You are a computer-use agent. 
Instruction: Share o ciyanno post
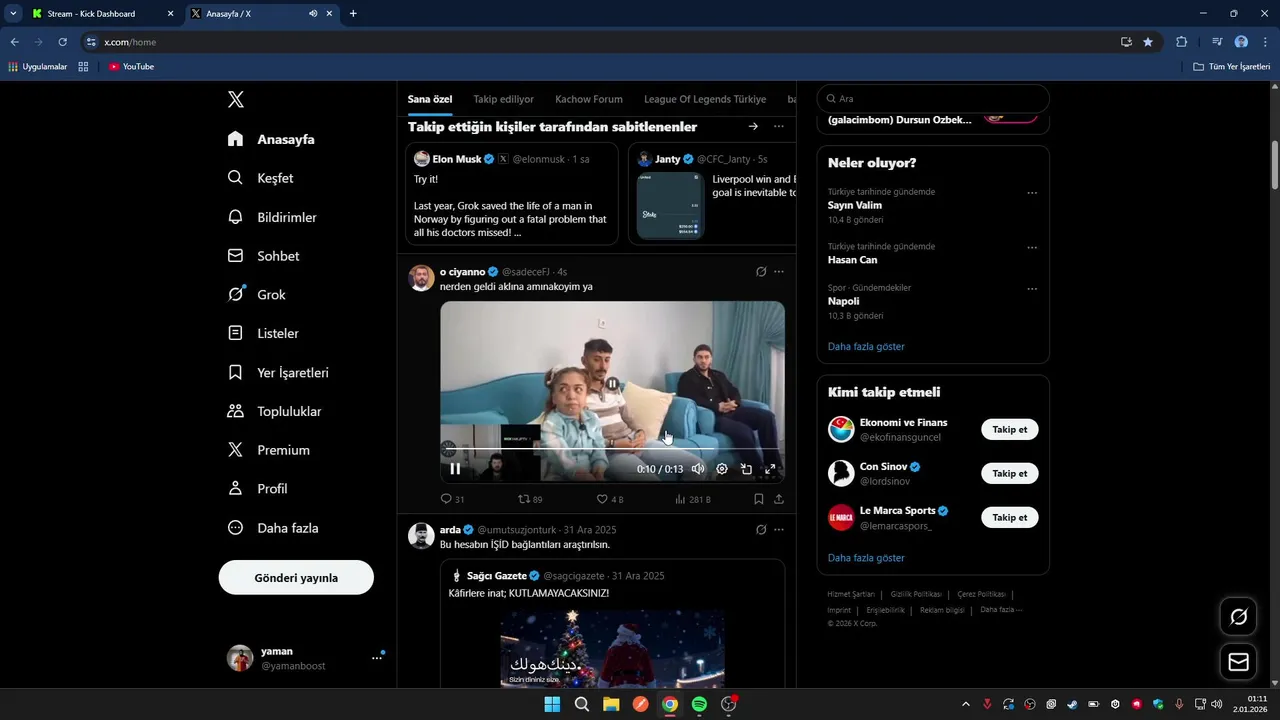pos(779,499)
